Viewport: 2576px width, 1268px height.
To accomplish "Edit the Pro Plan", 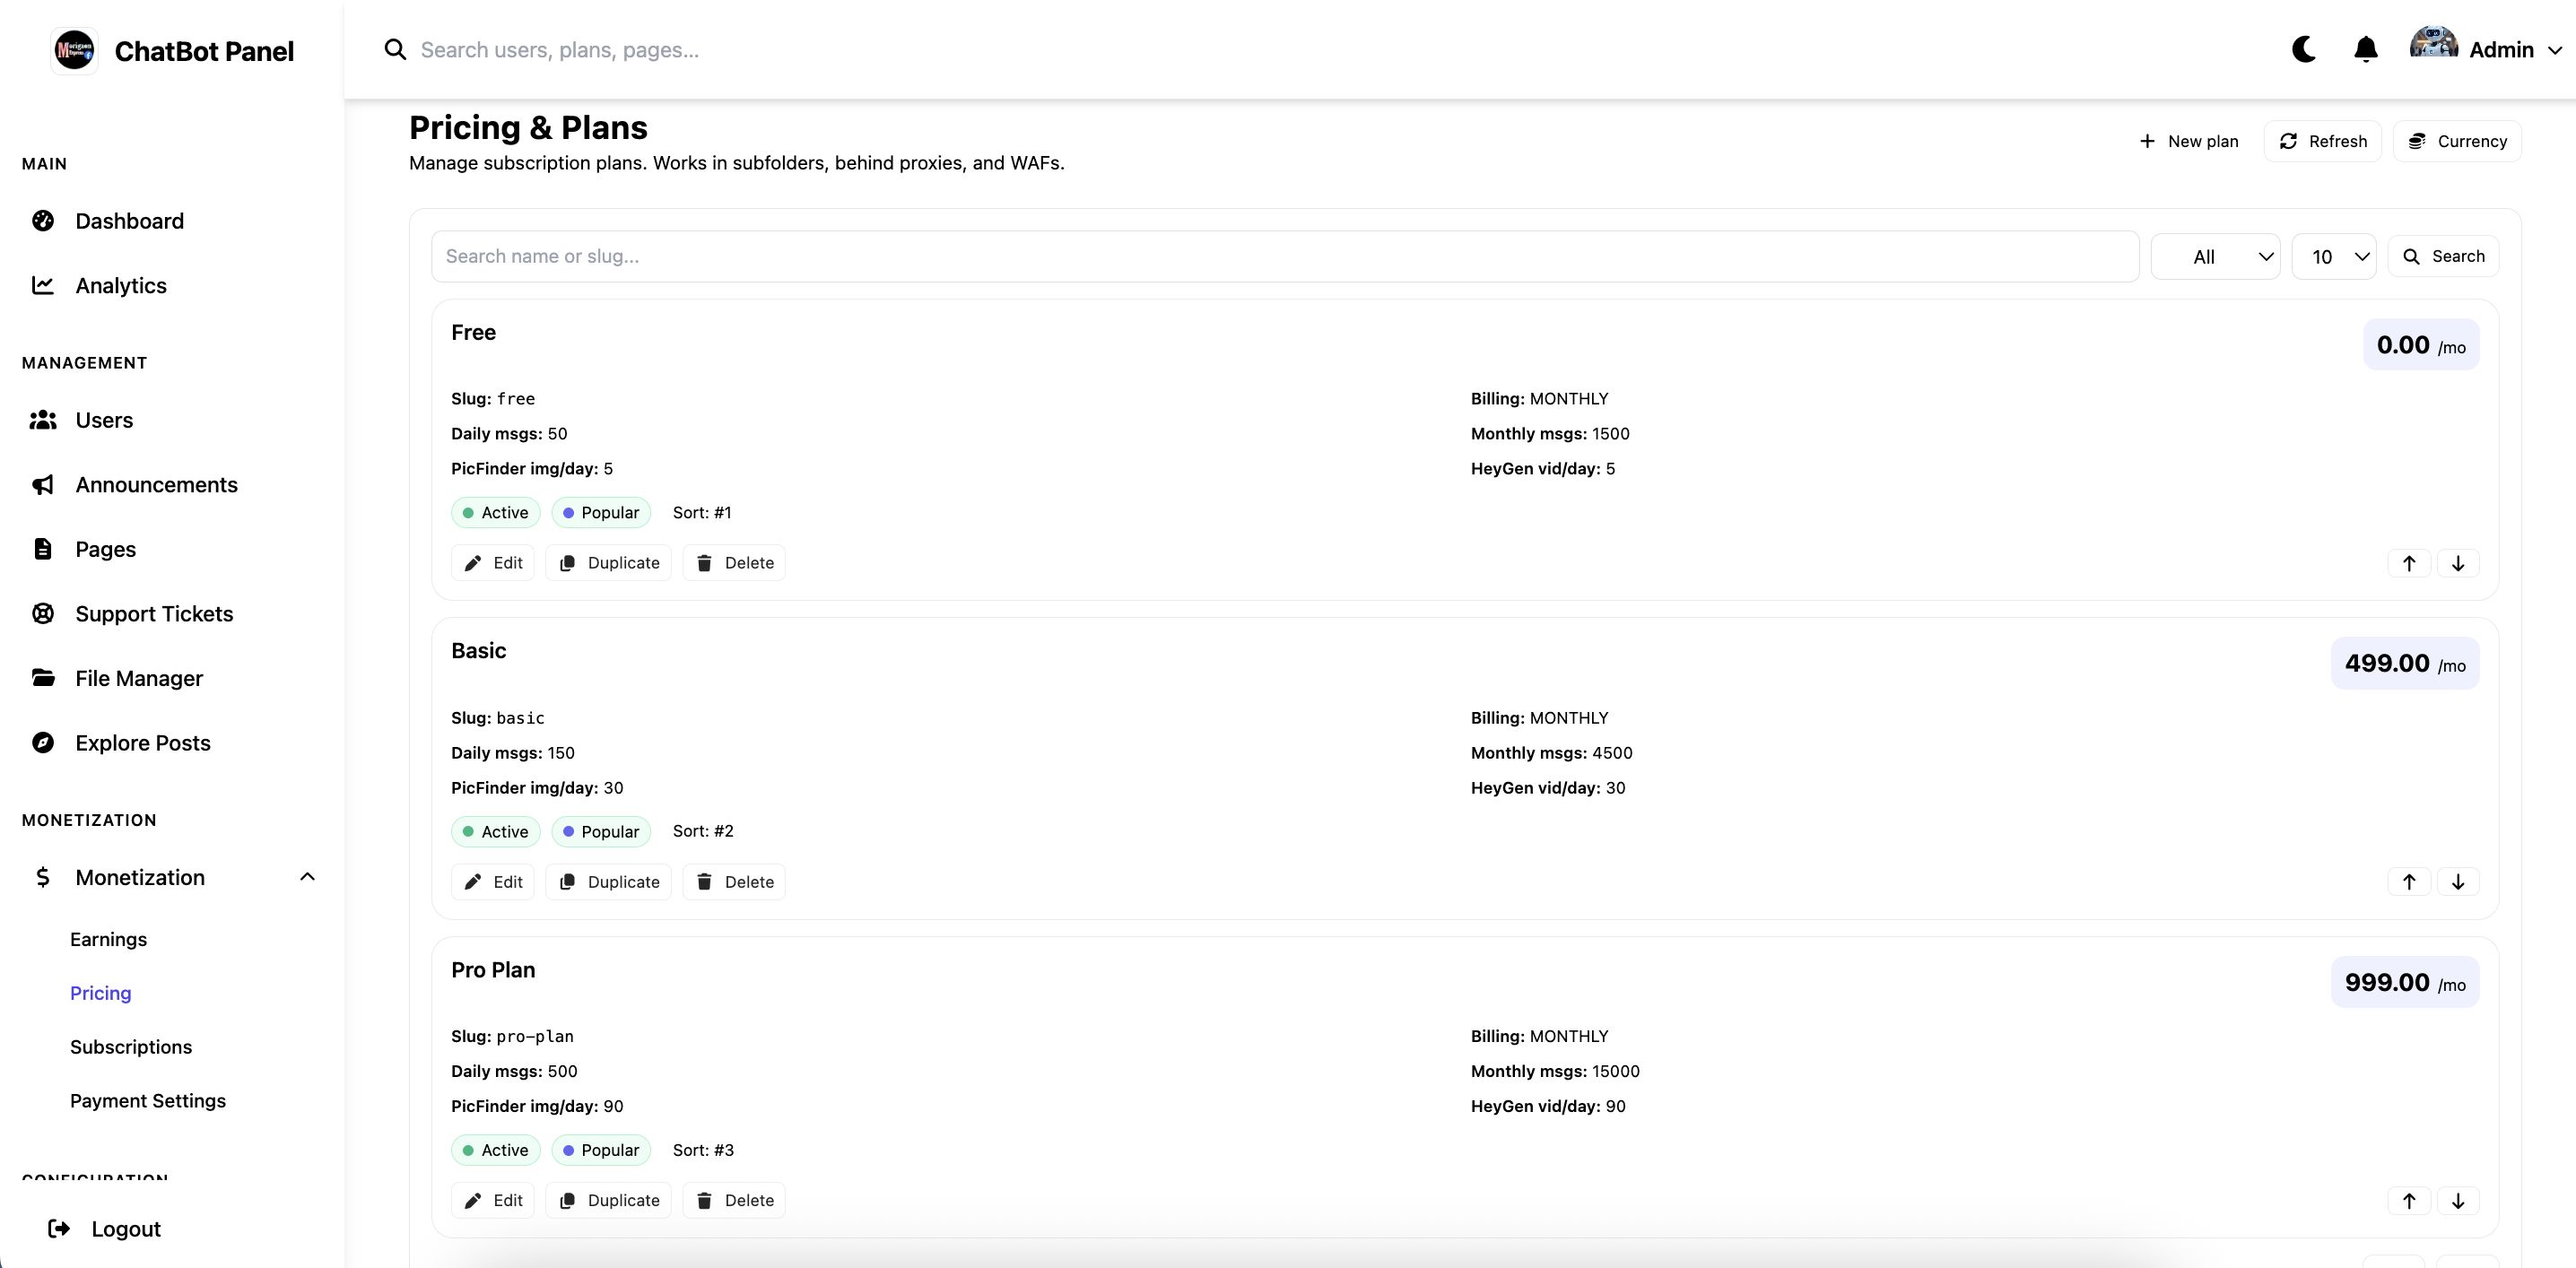I will pyautogui.click(x=493, y=1201).
